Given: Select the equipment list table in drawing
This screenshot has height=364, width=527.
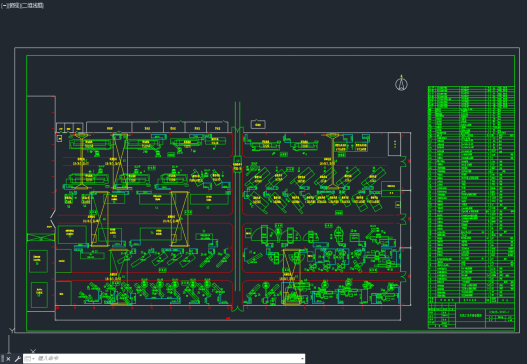Looking at the screenshot, I should 471,194.
